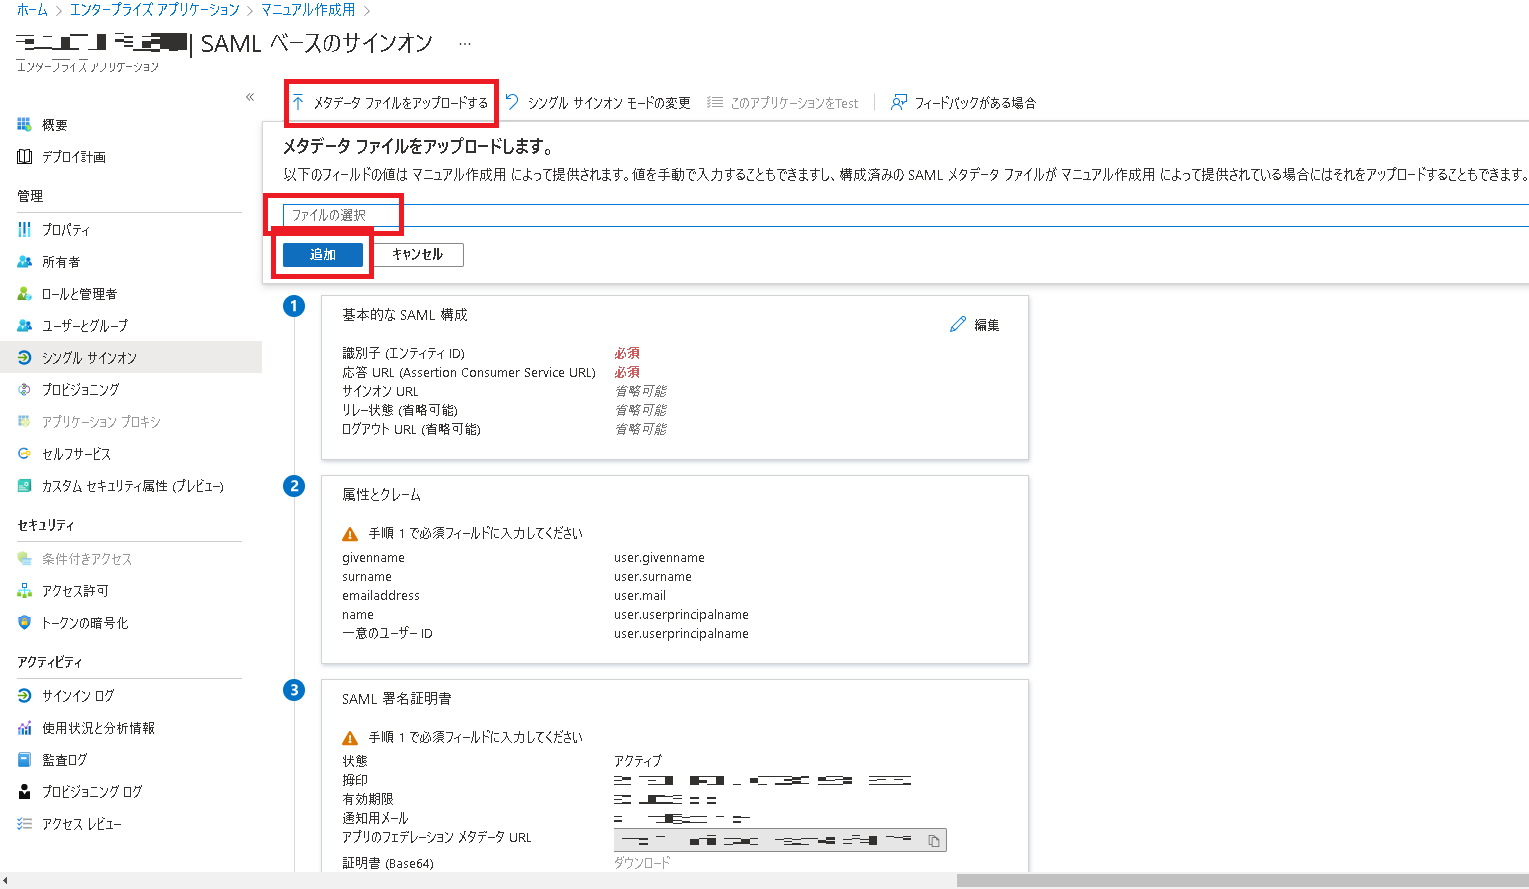Image resolution: width=1529 pixels, height=889 pixels.
Task: Open 概要 from the sidebar
Action: (54, 125)
